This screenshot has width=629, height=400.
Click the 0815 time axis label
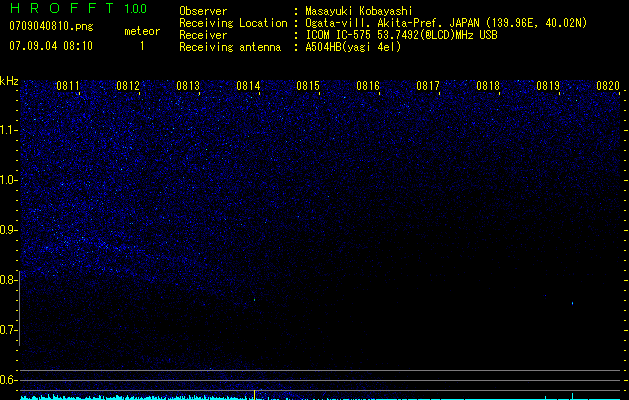308,86
